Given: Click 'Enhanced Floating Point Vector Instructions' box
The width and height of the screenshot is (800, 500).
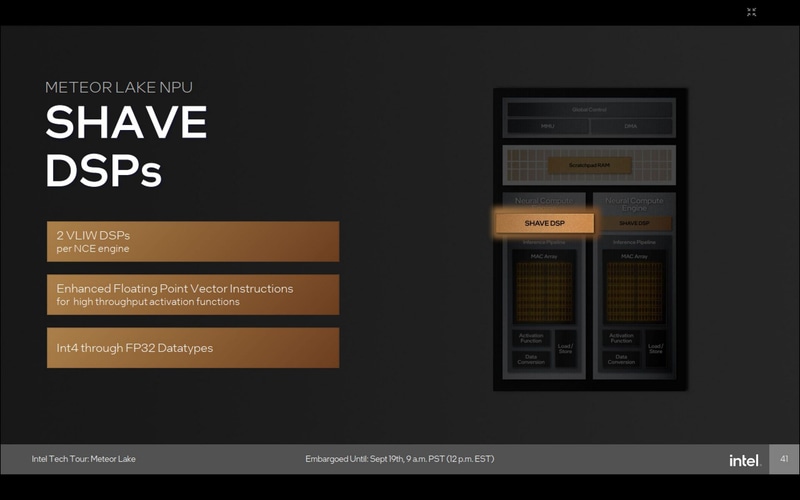Looking at the screenshot, I should (193, 294).
